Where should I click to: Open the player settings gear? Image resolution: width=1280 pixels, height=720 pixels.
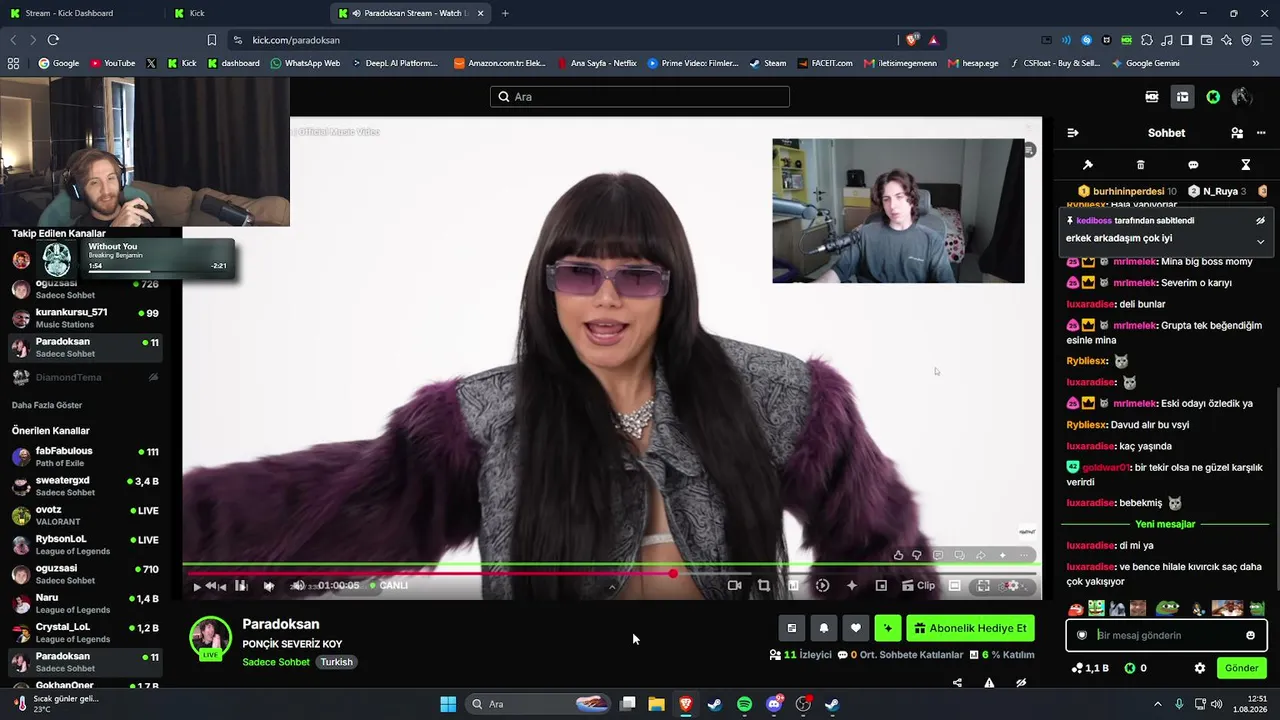[x=1013, y=586]
